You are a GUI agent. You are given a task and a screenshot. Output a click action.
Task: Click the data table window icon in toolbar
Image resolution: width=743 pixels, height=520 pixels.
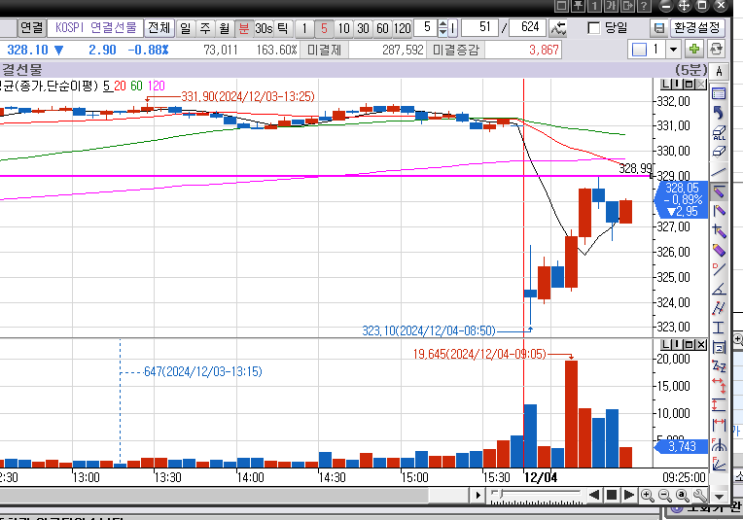[719, 93]
